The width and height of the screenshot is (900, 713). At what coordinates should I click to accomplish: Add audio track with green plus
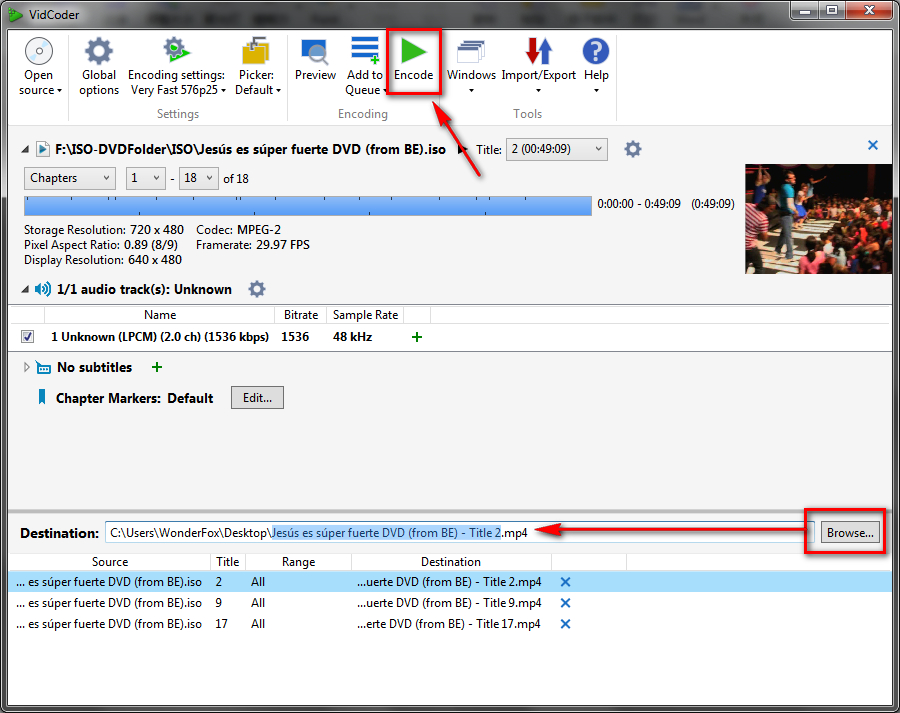click(x=417, y=337)
